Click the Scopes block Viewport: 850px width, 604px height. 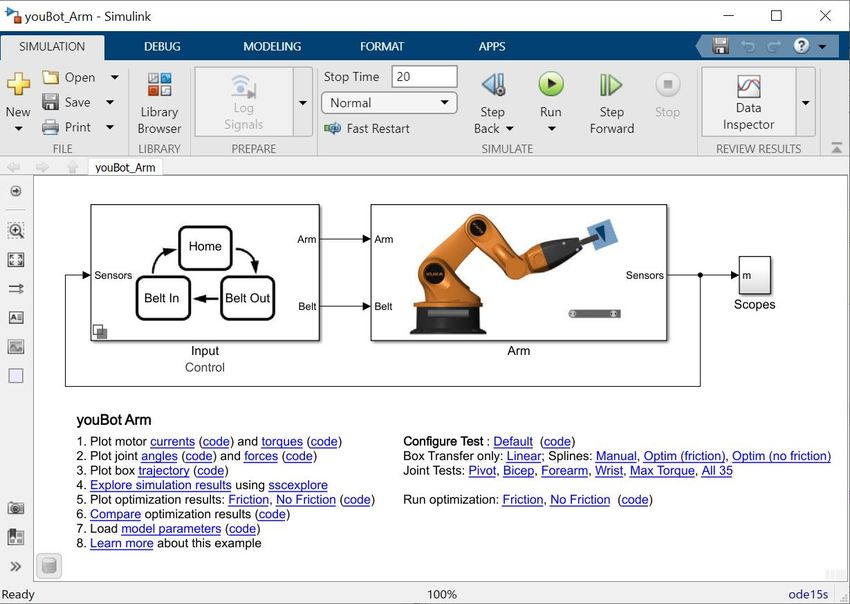[755, 275]
